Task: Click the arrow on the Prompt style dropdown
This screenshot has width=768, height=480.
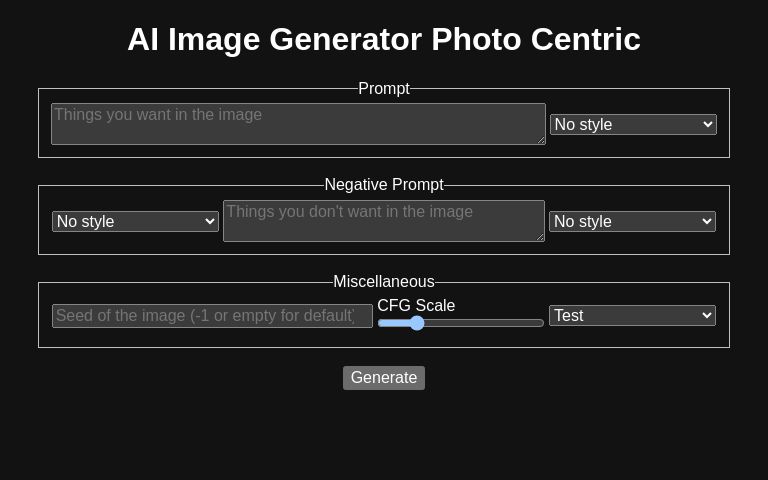Action: pos(709,124)
